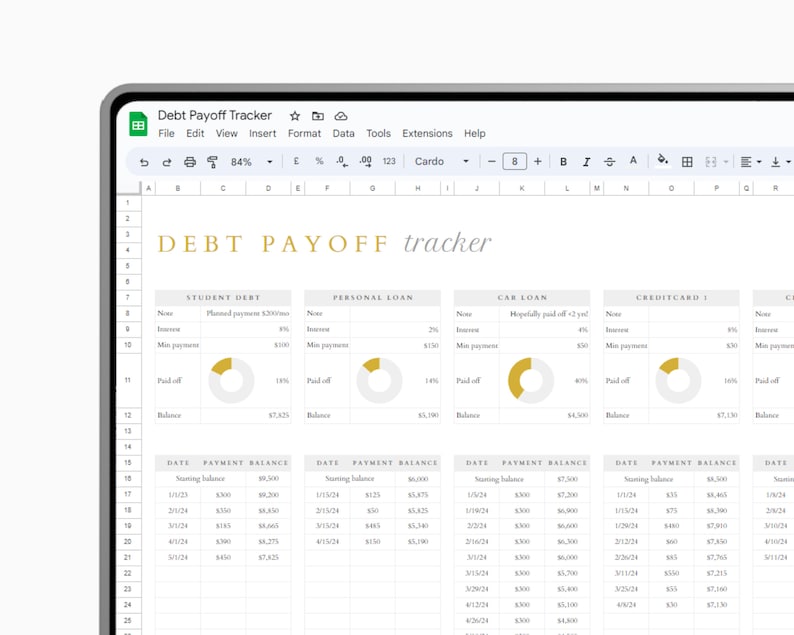
Task: Click Student Debt paid off donut chart
Action: pos(231,380)
